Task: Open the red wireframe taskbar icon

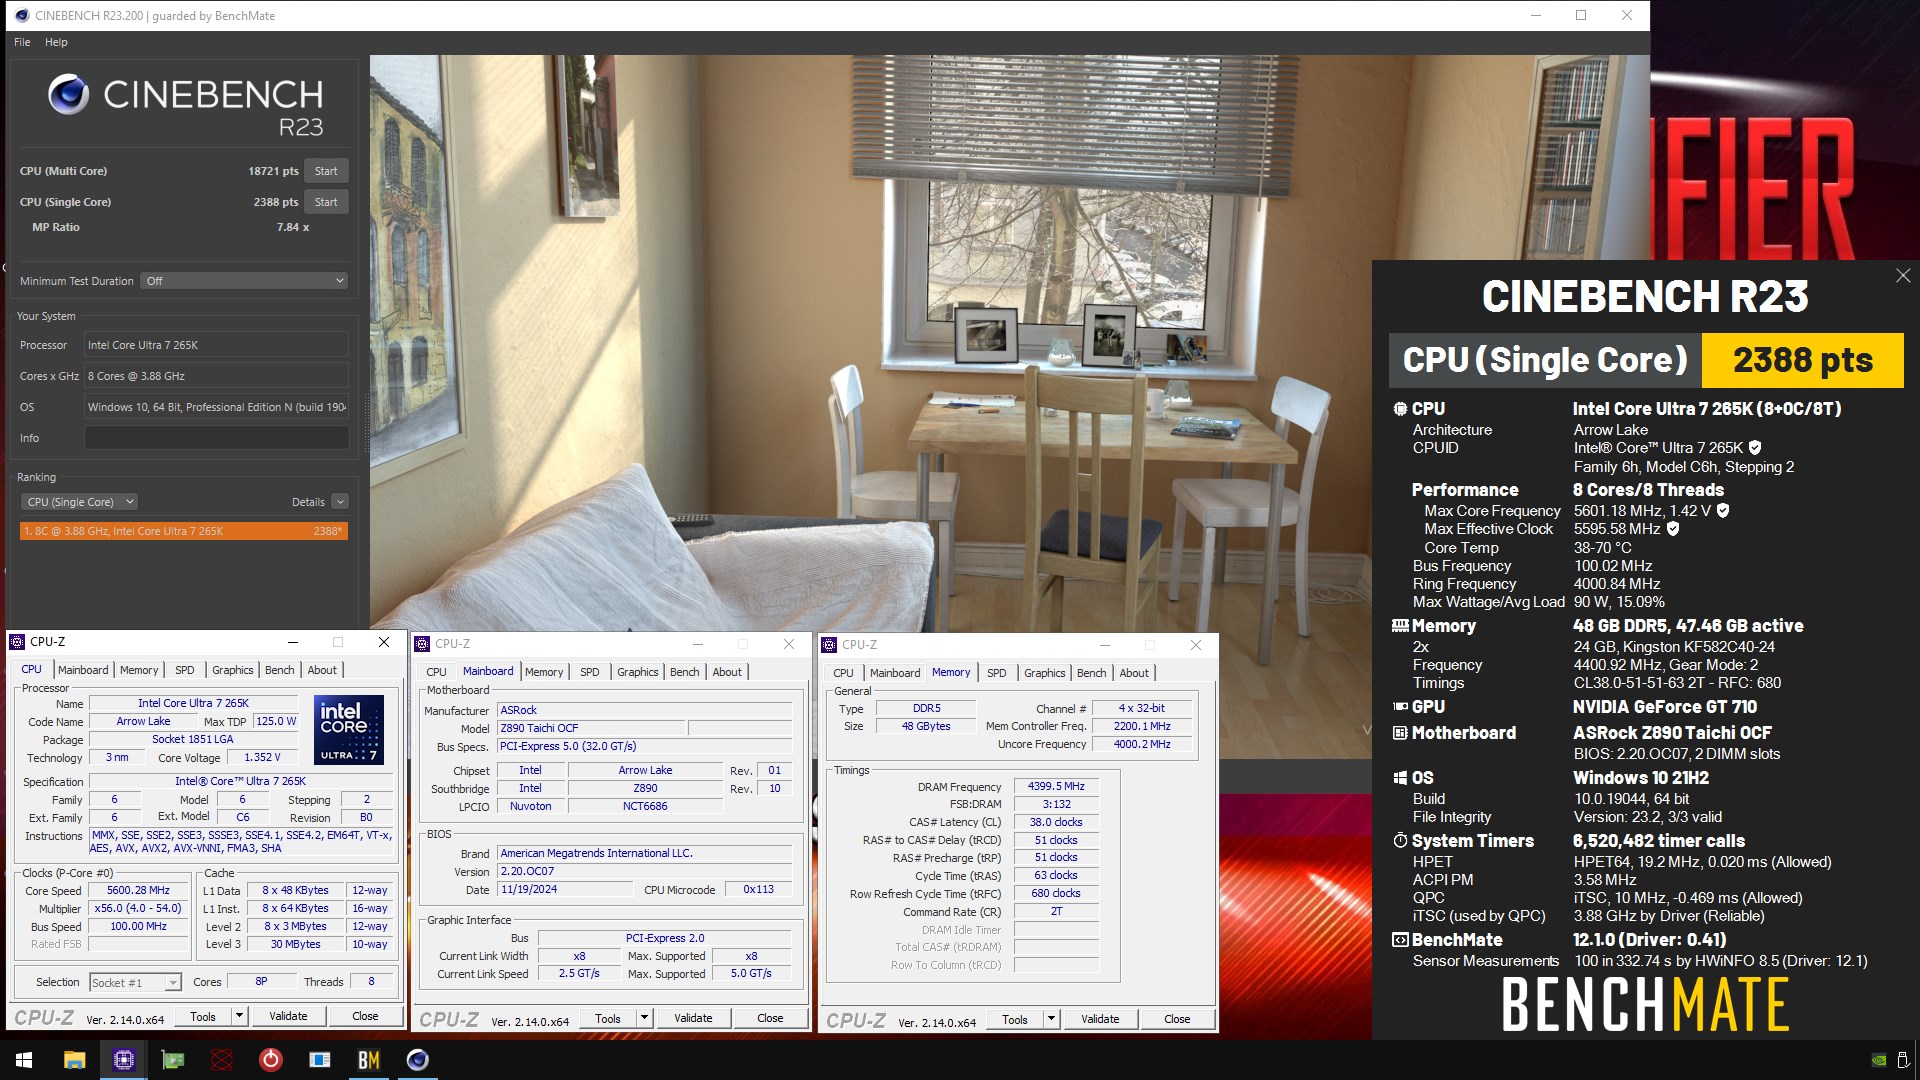Action: tap(222, 1060)
